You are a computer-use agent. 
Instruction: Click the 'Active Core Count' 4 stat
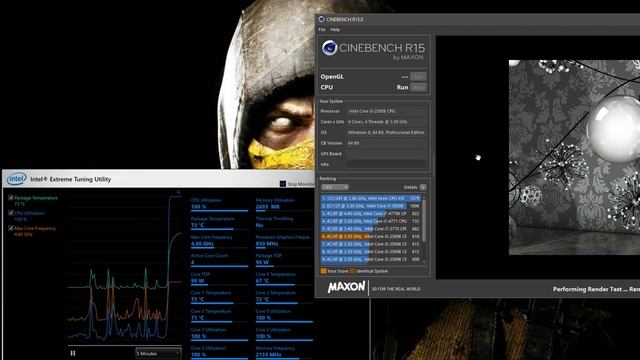219,259
